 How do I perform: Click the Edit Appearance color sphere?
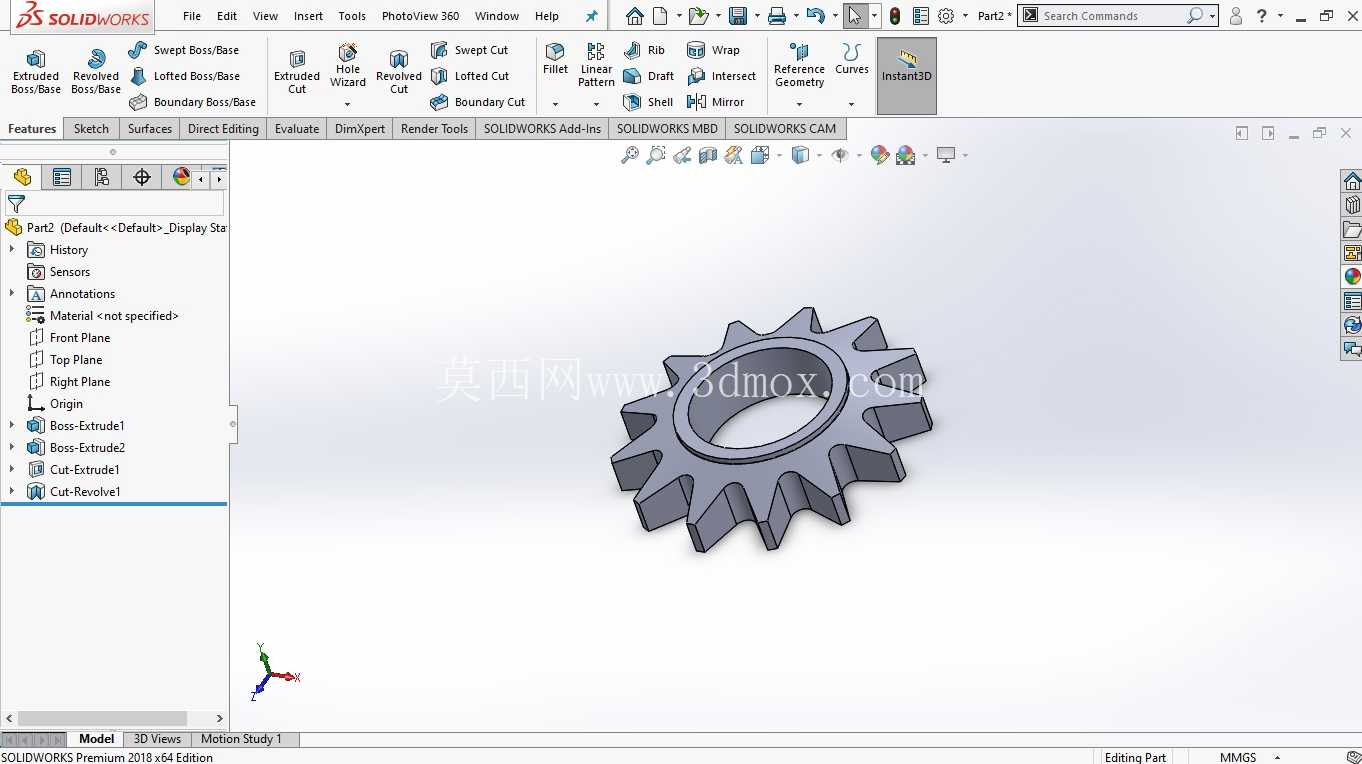click(x=880, y=155)
